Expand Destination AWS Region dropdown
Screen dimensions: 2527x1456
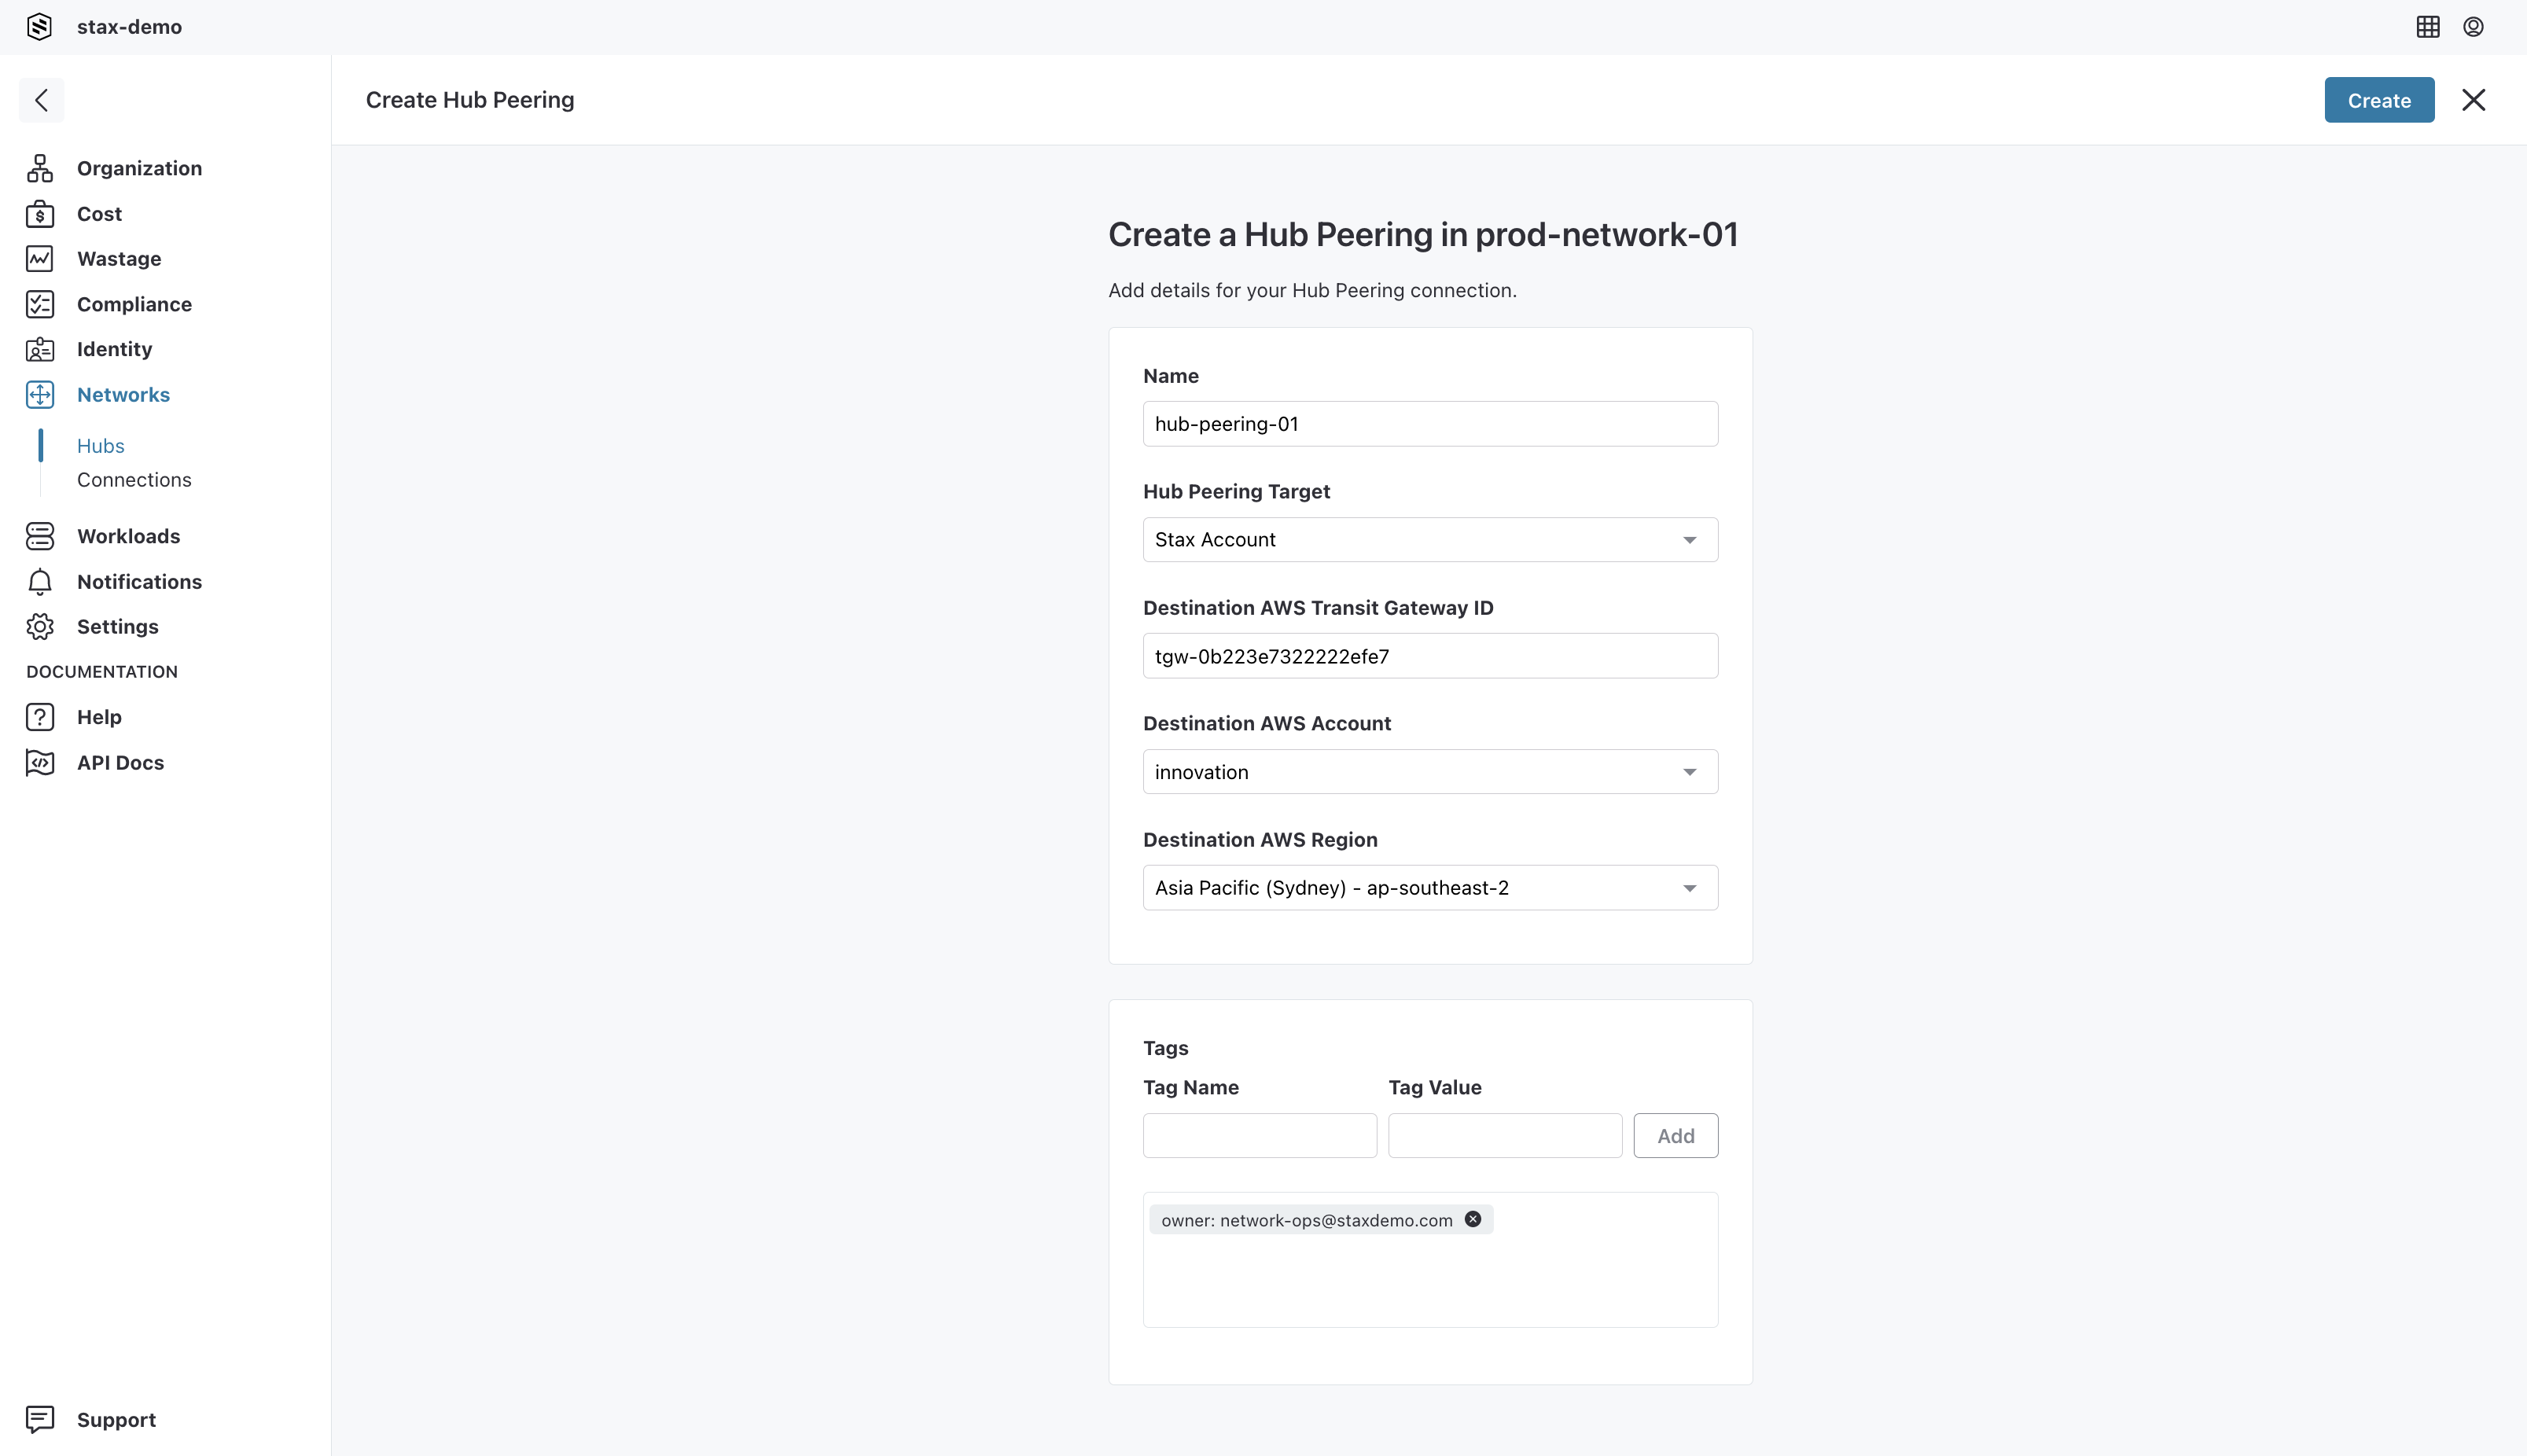(1430, 888)
